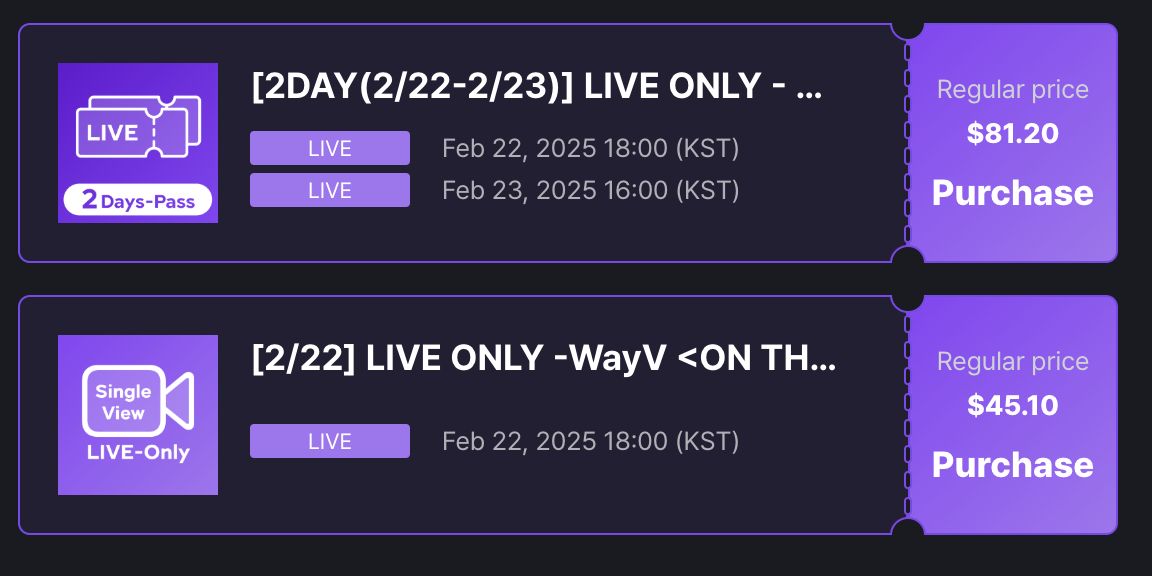Click LIVE badge beside Feb 22 in 2DAY ticket
Image resolution: width=1152 pixels, height=576 pixels.
pos(330,148)
